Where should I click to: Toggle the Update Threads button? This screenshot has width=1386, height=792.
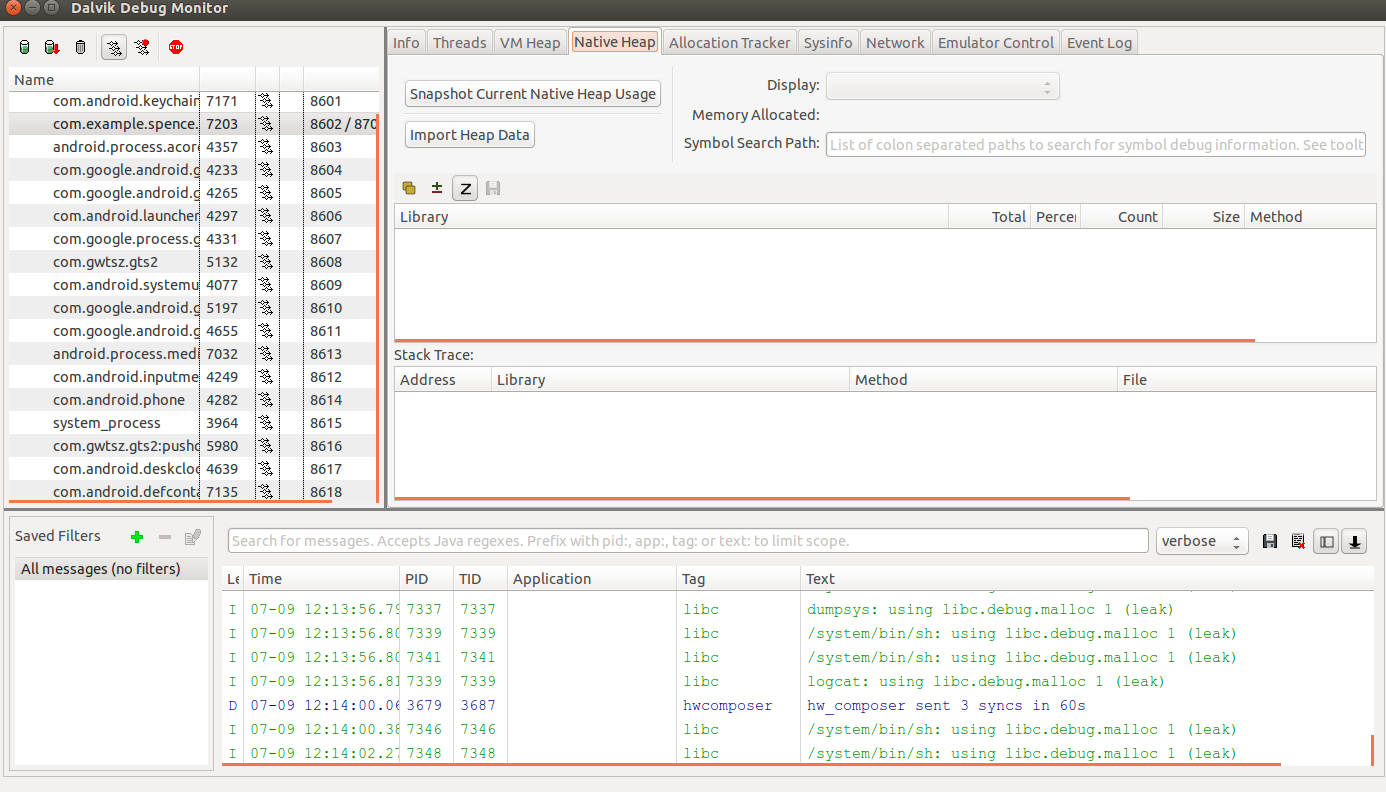tap(114, 47)
